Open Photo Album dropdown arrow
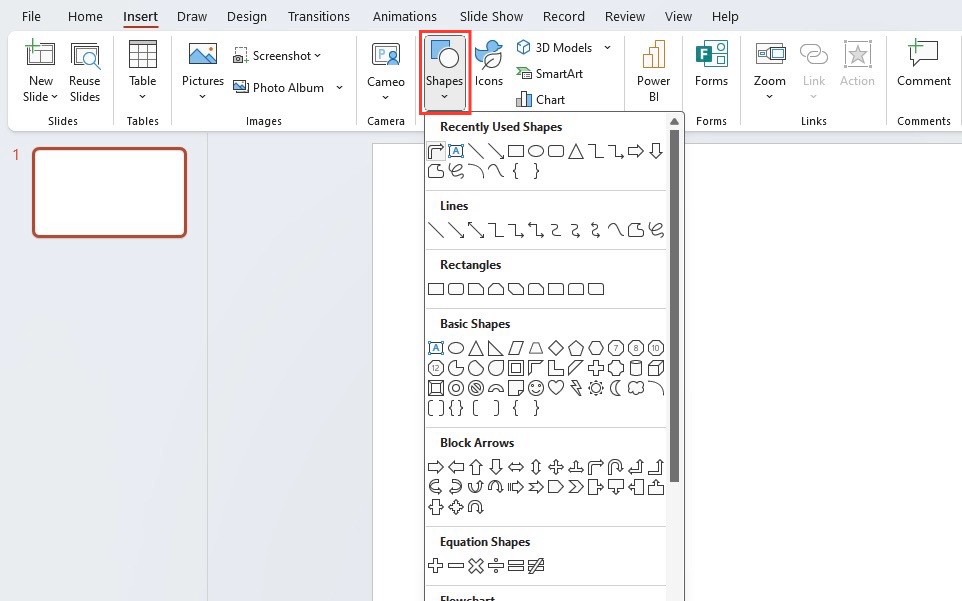The image size is (962, 601). pos(339,88)
